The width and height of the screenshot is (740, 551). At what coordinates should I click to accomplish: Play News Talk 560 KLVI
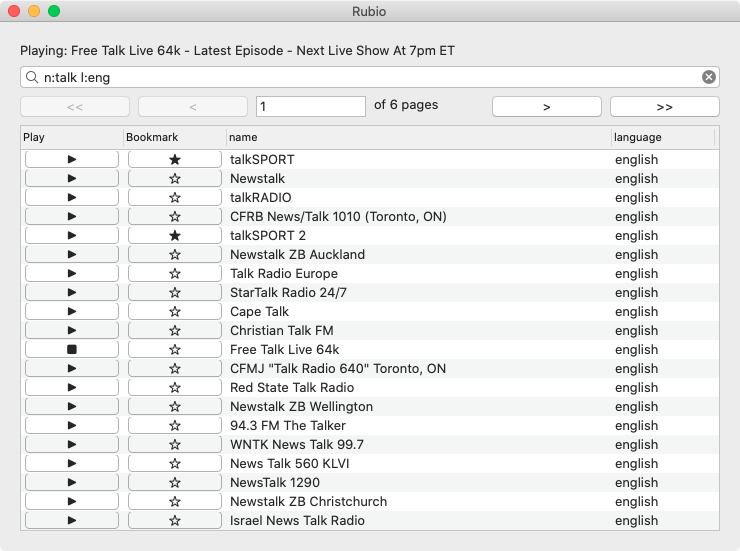point(72,463)
